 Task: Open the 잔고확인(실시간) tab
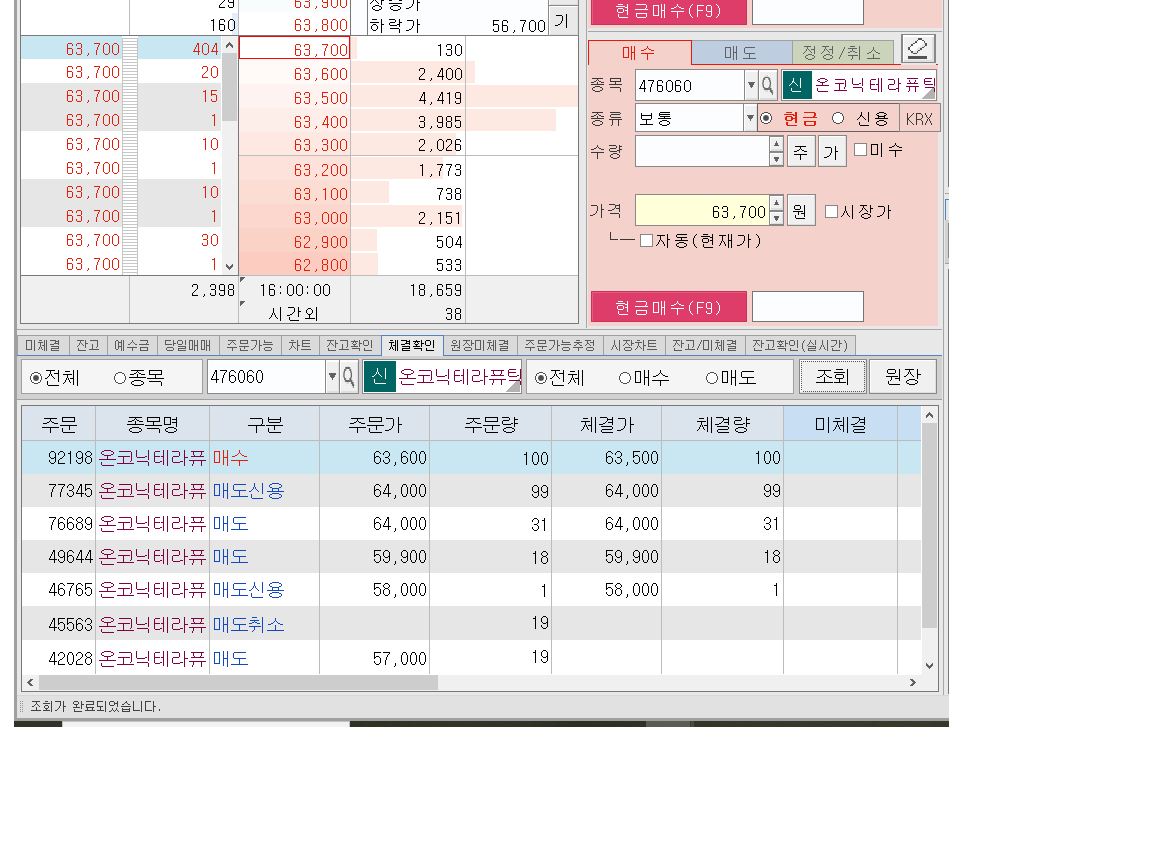800,345
